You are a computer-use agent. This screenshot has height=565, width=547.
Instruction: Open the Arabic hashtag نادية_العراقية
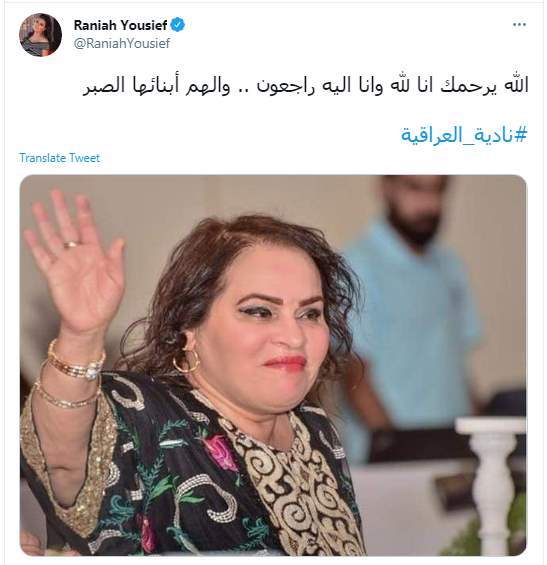(464, 135)
